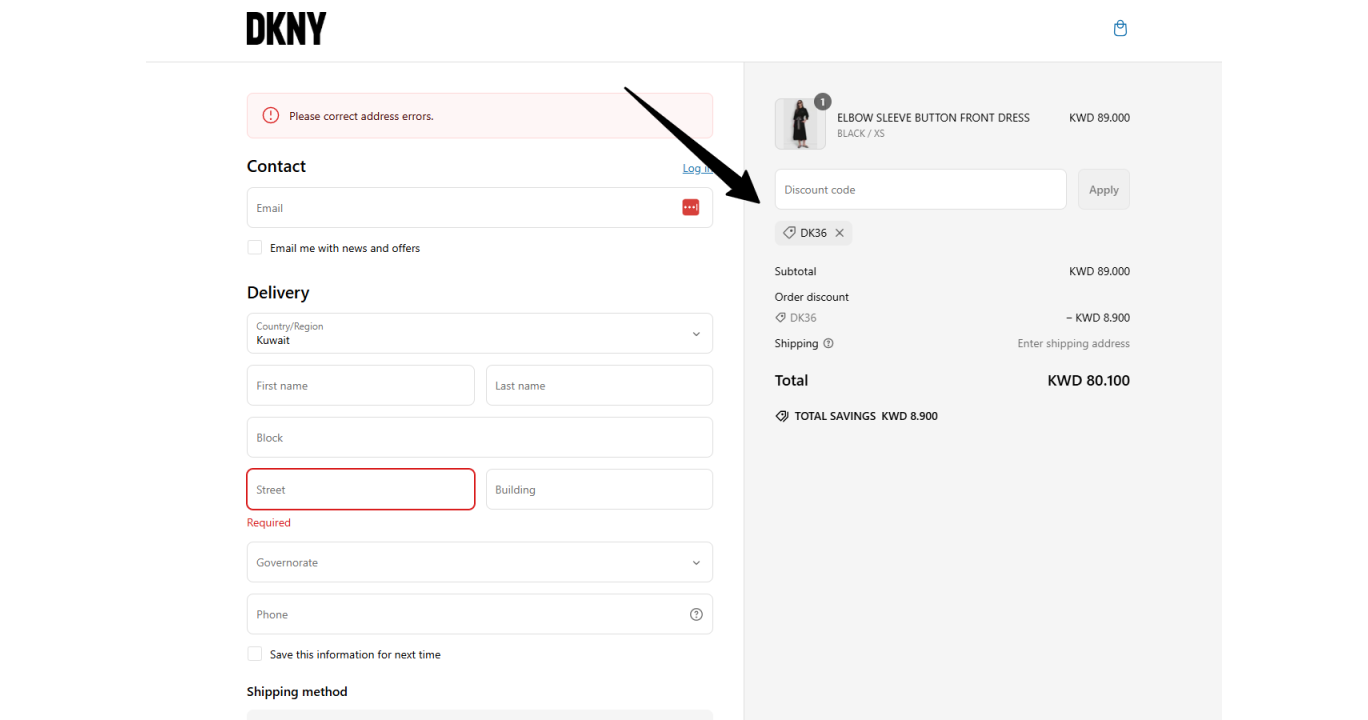Expand the Governorate dropdown

480,562
